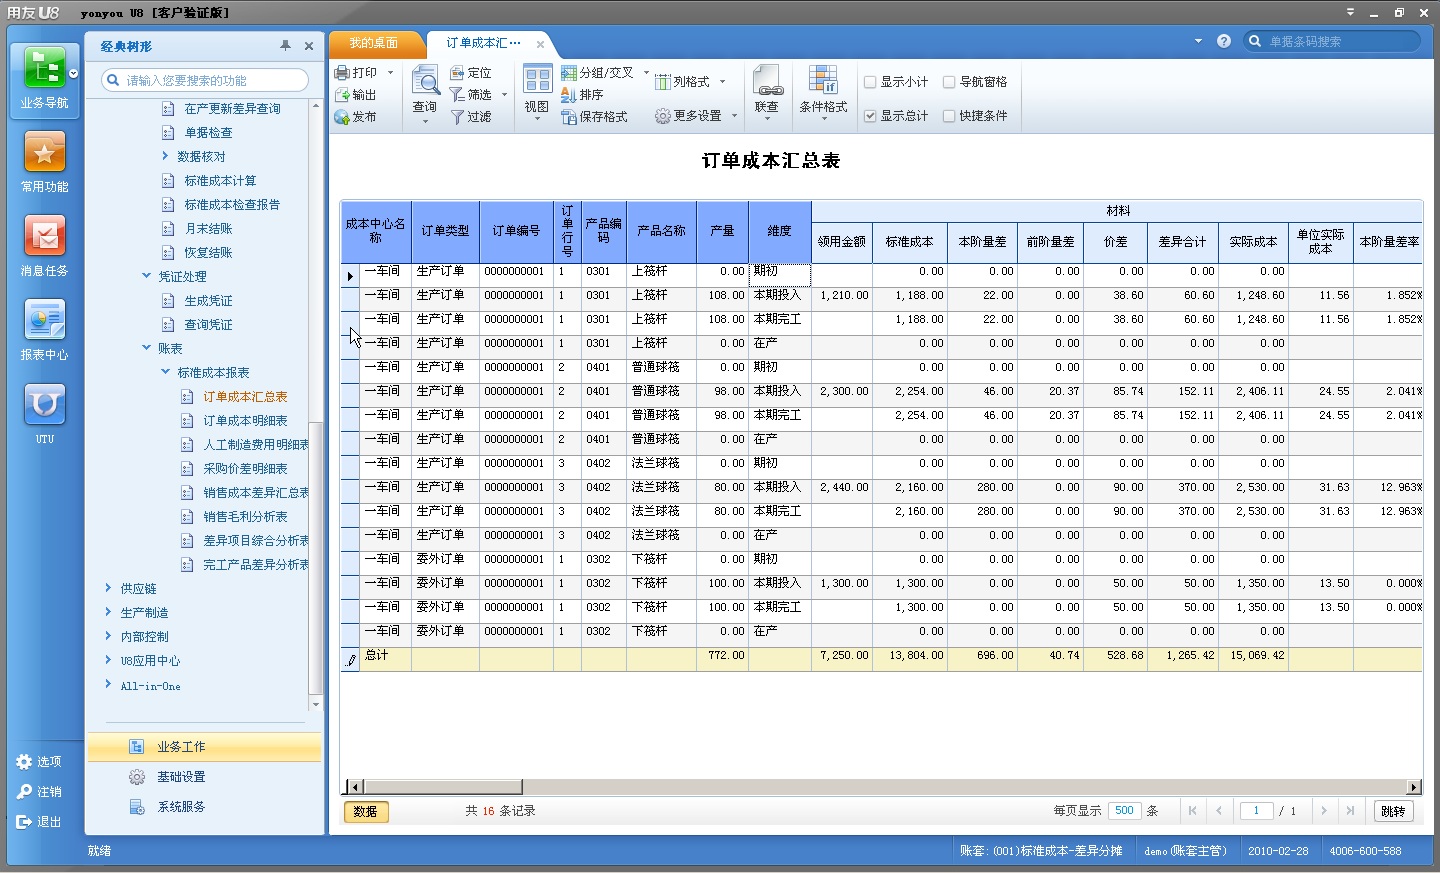This screenshot has width=1440, height=873.
Task: Open 更多设置 settings gear
Action: click(689, 116)
